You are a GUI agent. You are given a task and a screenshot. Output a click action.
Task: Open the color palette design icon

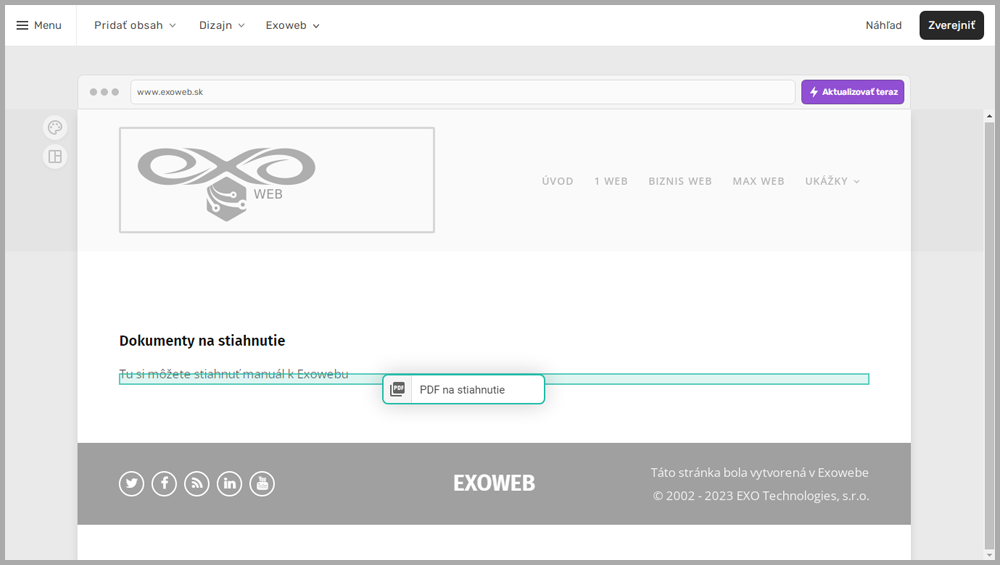point(55,127)
